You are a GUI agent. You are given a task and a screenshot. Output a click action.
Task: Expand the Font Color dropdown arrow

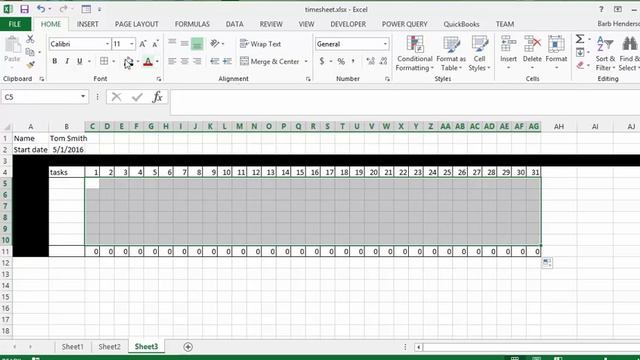pyautogui.click(x=157, y=62)
